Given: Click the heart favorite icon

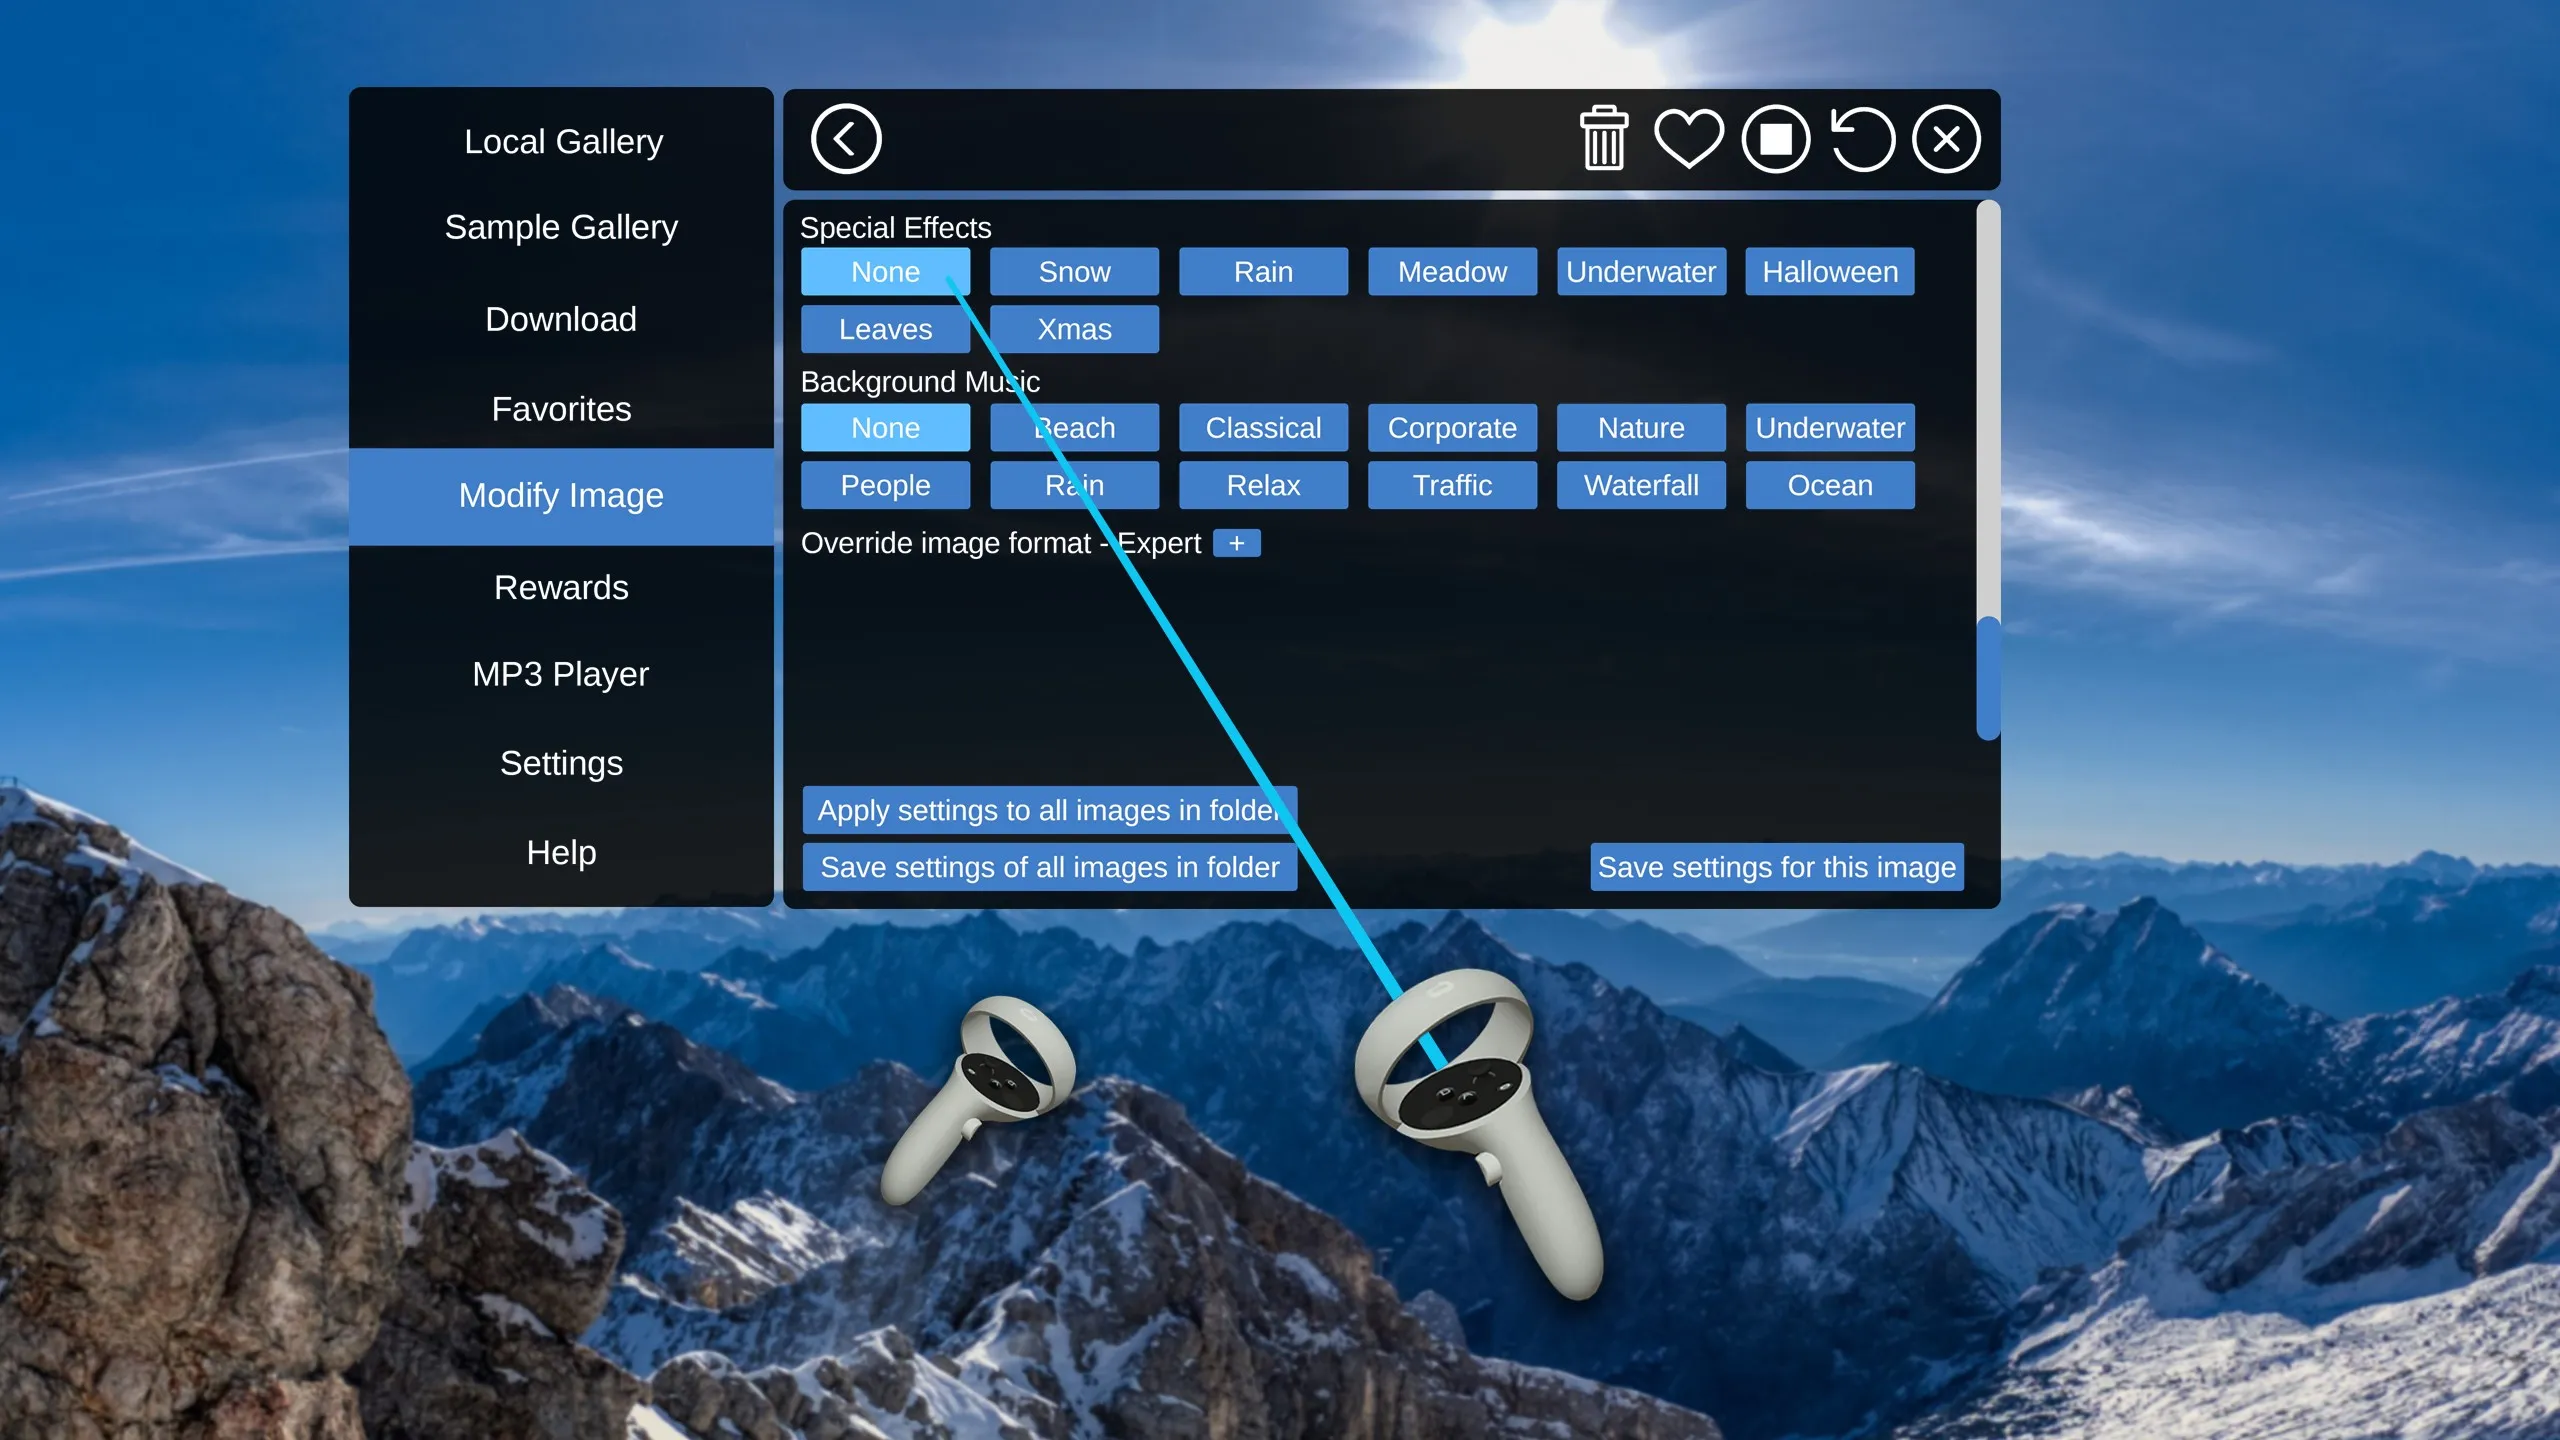Looking at the screenshot, I should [1688, 139].
